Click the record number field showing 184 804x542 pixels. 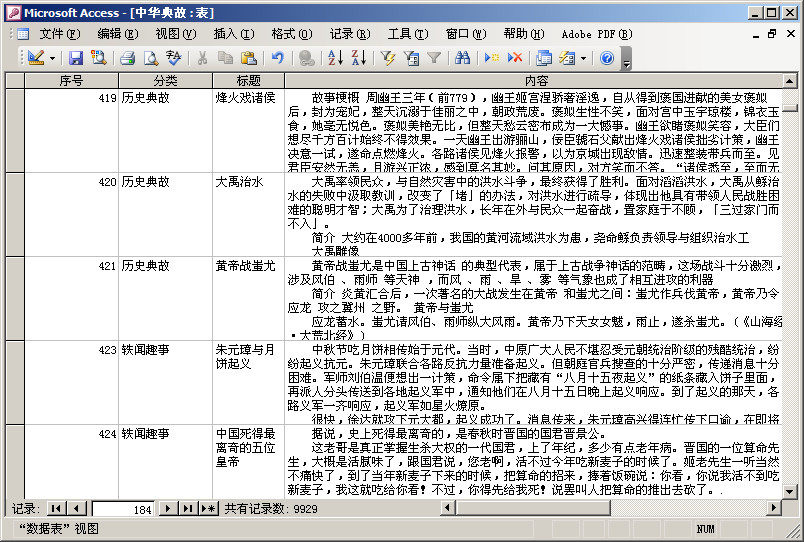(123, 509)
